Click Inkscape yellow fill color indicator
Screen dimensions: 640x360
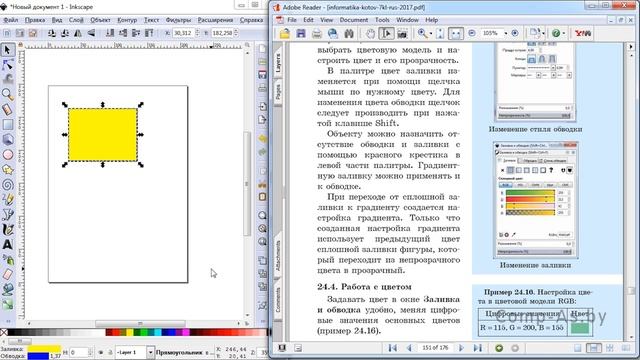pyautogui.click(x=44, y=349)
